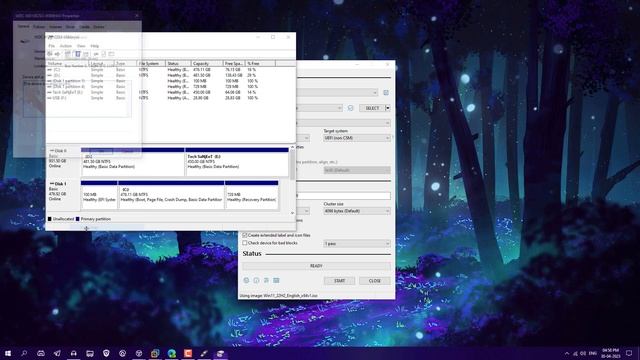
Task: Open the orange square taskbar app
Action: pos(188,353)
